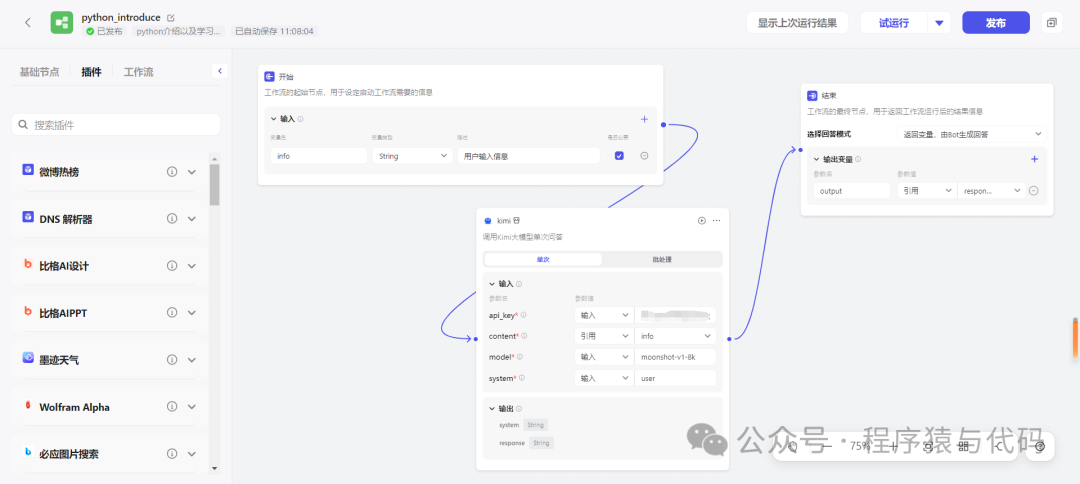
Task: Add a new input variable in 开始 node
Action: click(x=645, y=119)
